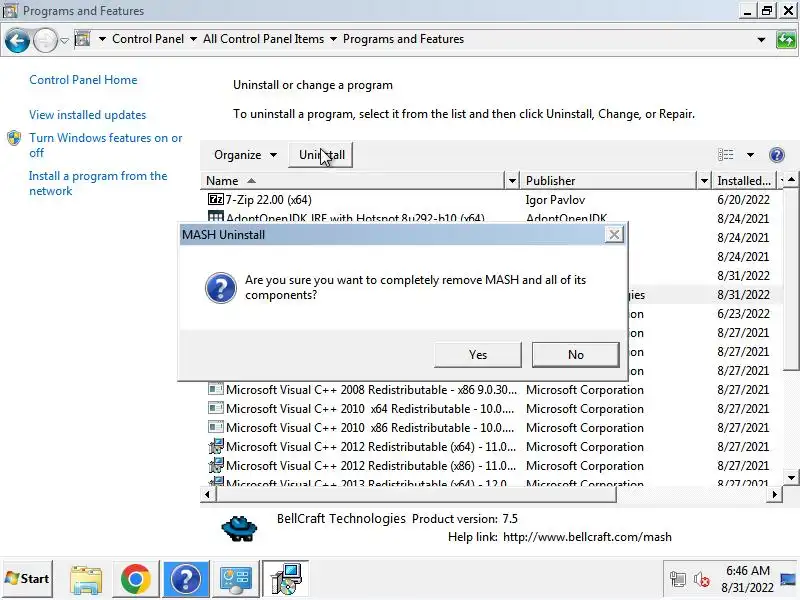Expand dropdown after All Control Panel Items
The width and height of the screenshot is (800, 600).
(x=333, y=39)
